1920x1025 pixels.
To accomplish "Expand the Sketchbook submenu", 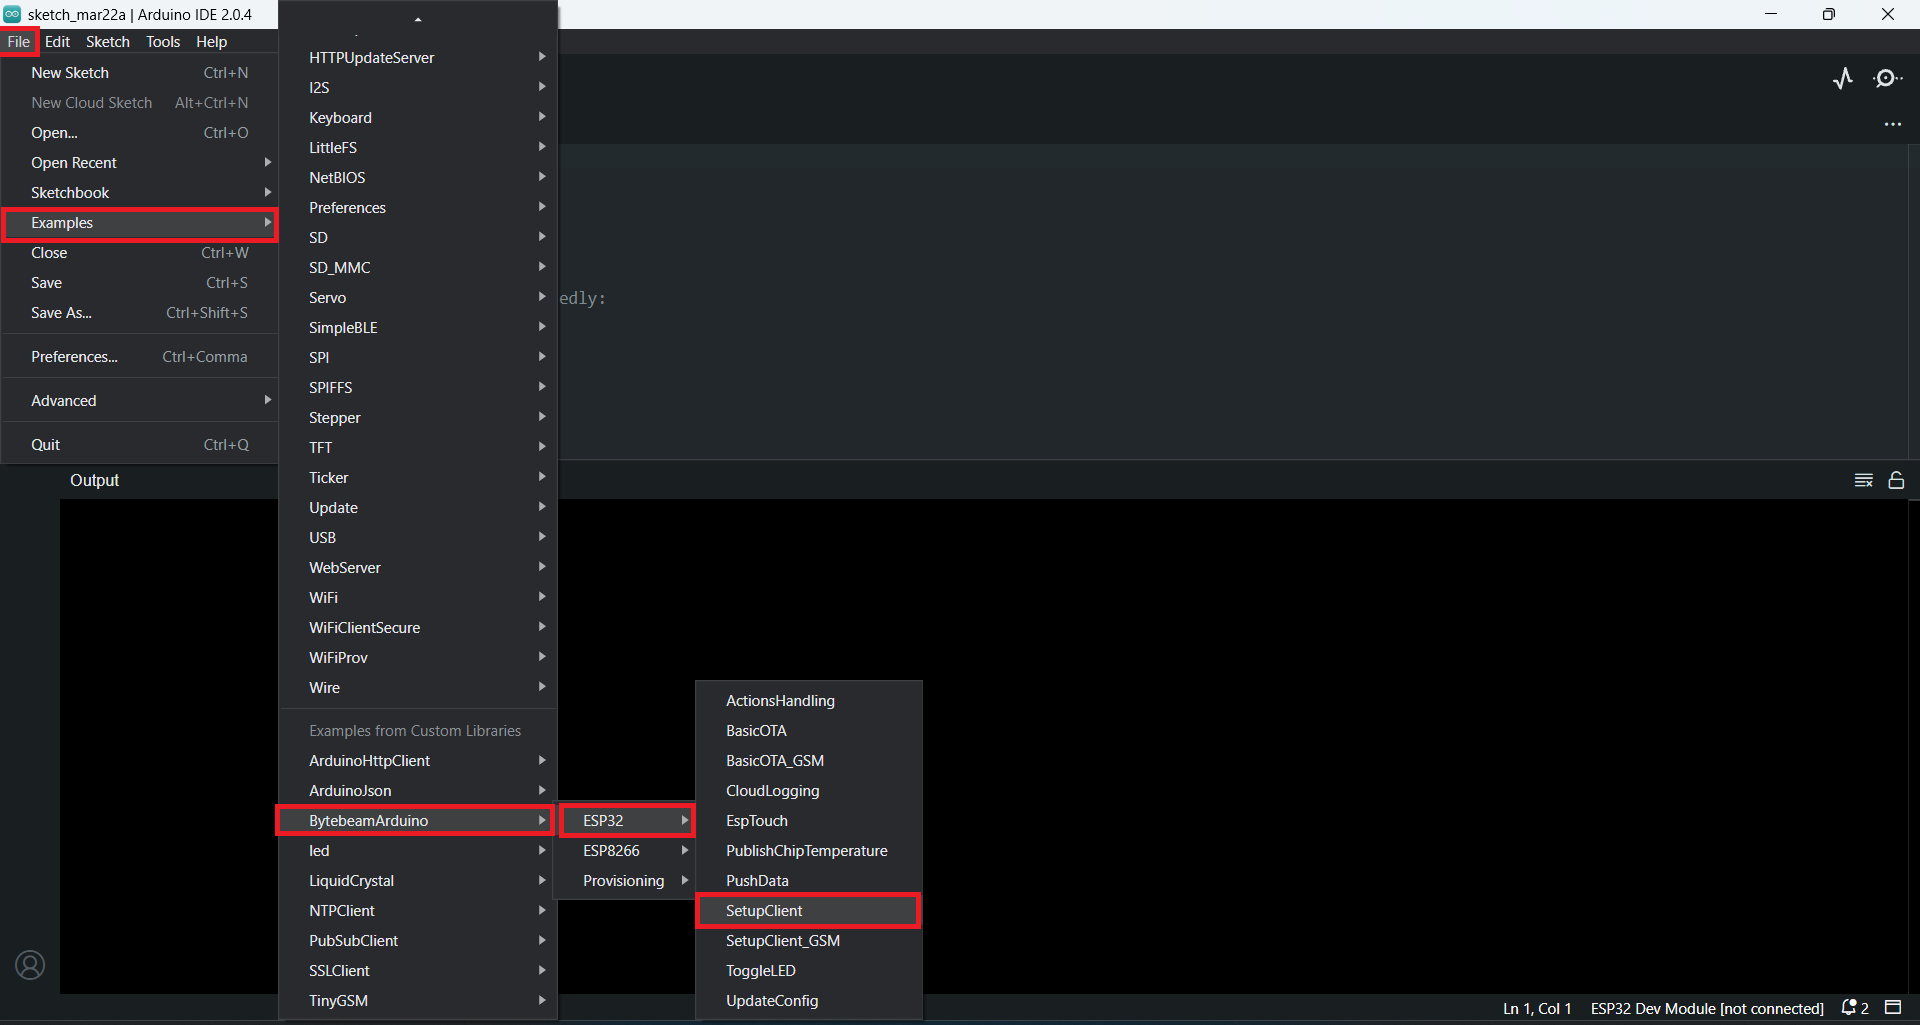I will (139, 193).
